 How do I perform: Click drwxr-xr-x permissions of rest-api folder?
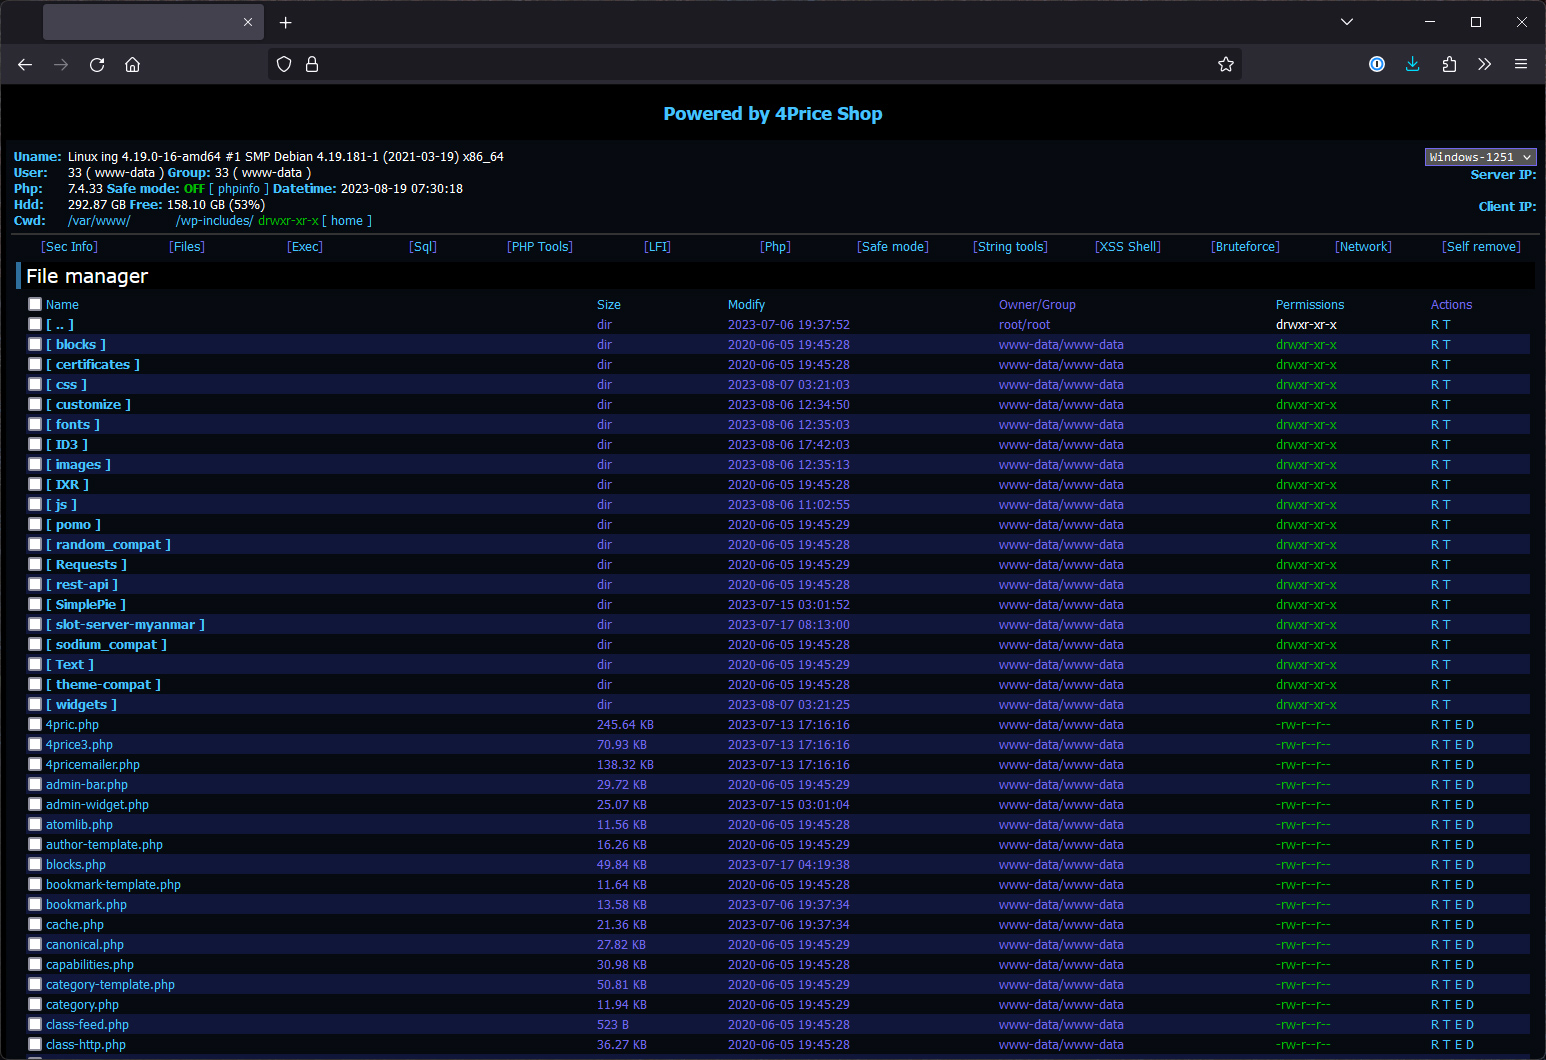(x=1306, y=585)
